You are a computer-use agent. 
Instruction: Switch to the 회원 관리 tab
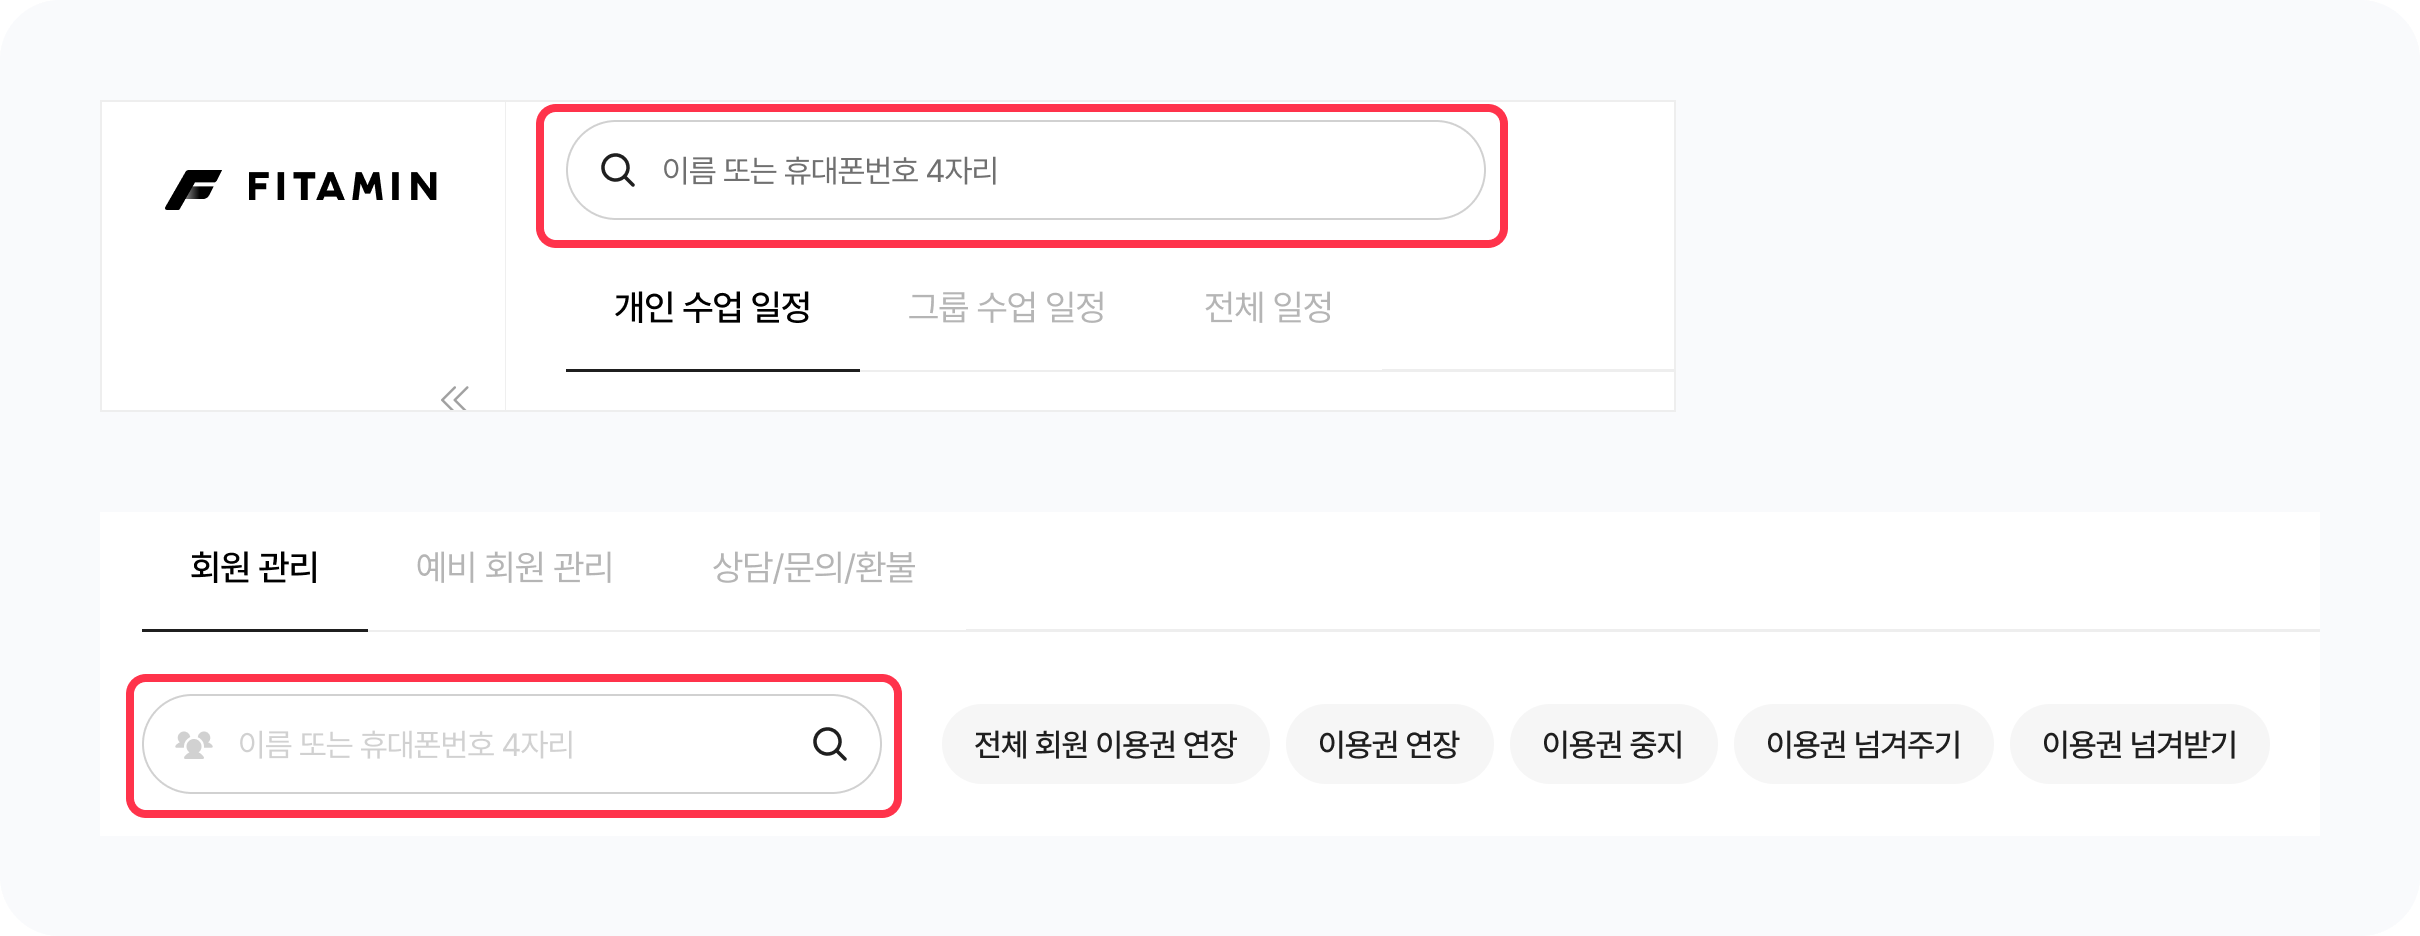click(x=254, y=567)
